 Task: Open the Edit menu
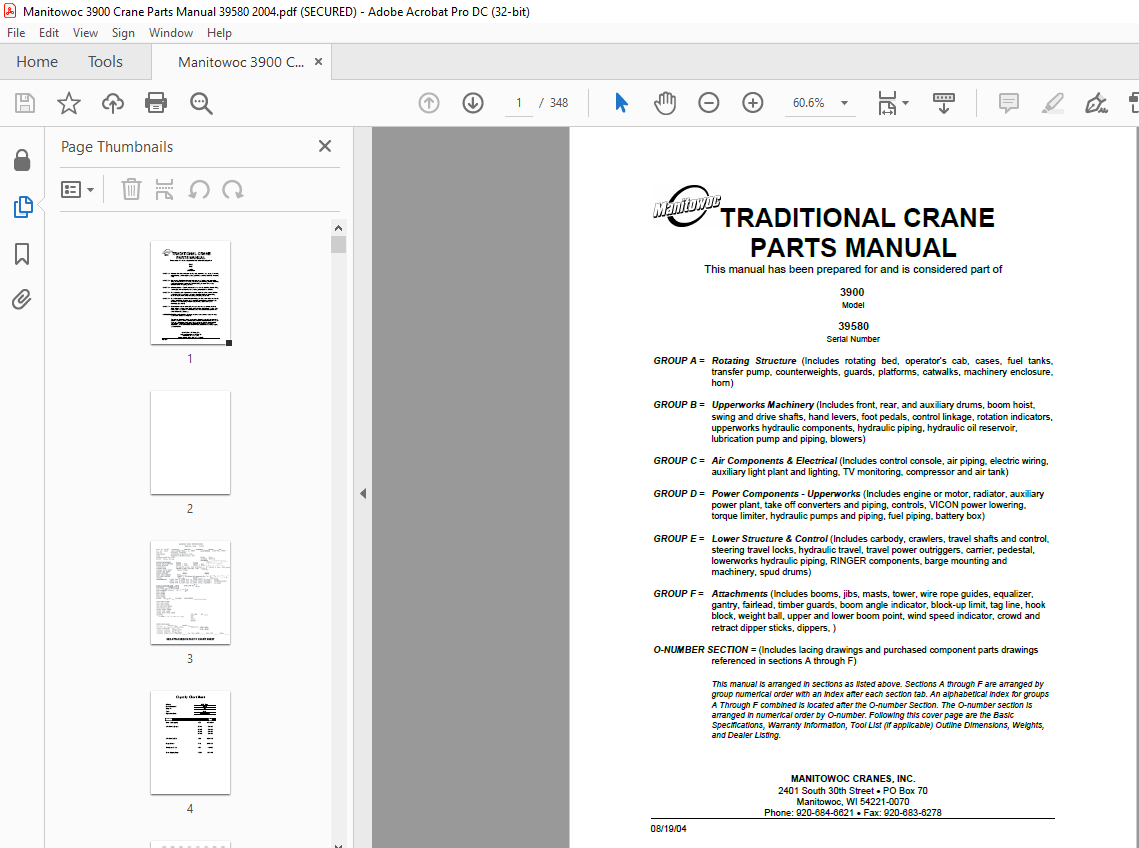[x=49, y=33]
